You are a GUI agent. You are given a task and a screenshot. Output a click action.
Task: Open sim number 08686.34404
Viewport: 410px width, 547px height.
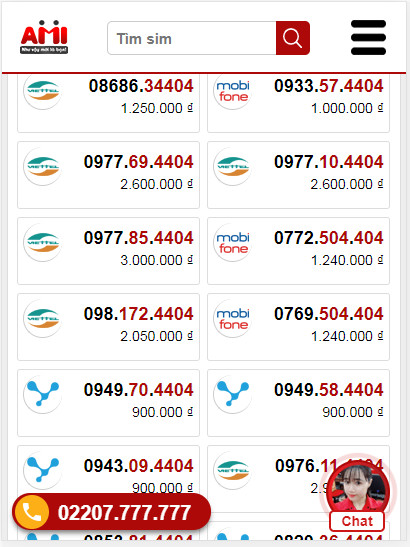[x=141, y=86]
